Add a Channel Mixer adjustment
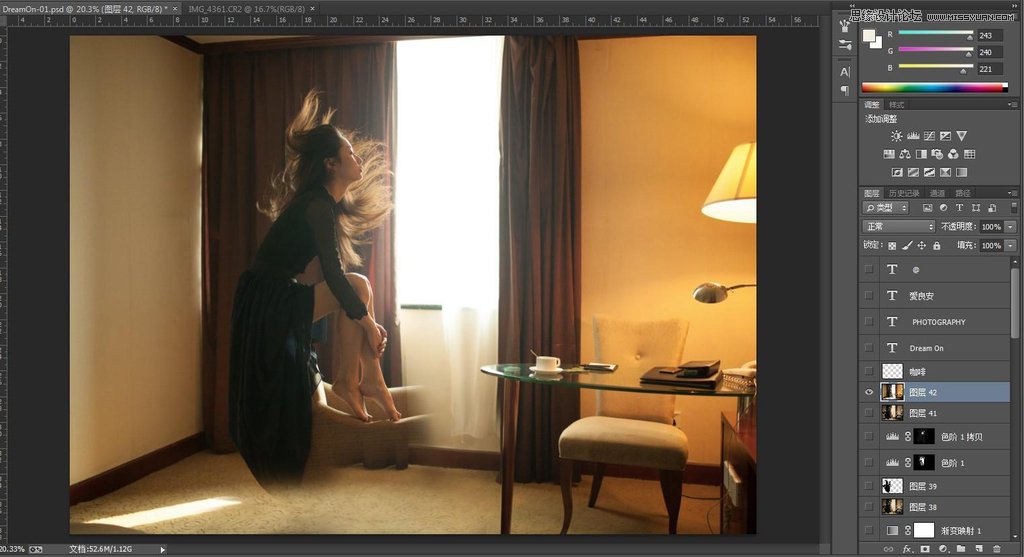The height and width of the screenshot is (557, 1024). (953, 154)
